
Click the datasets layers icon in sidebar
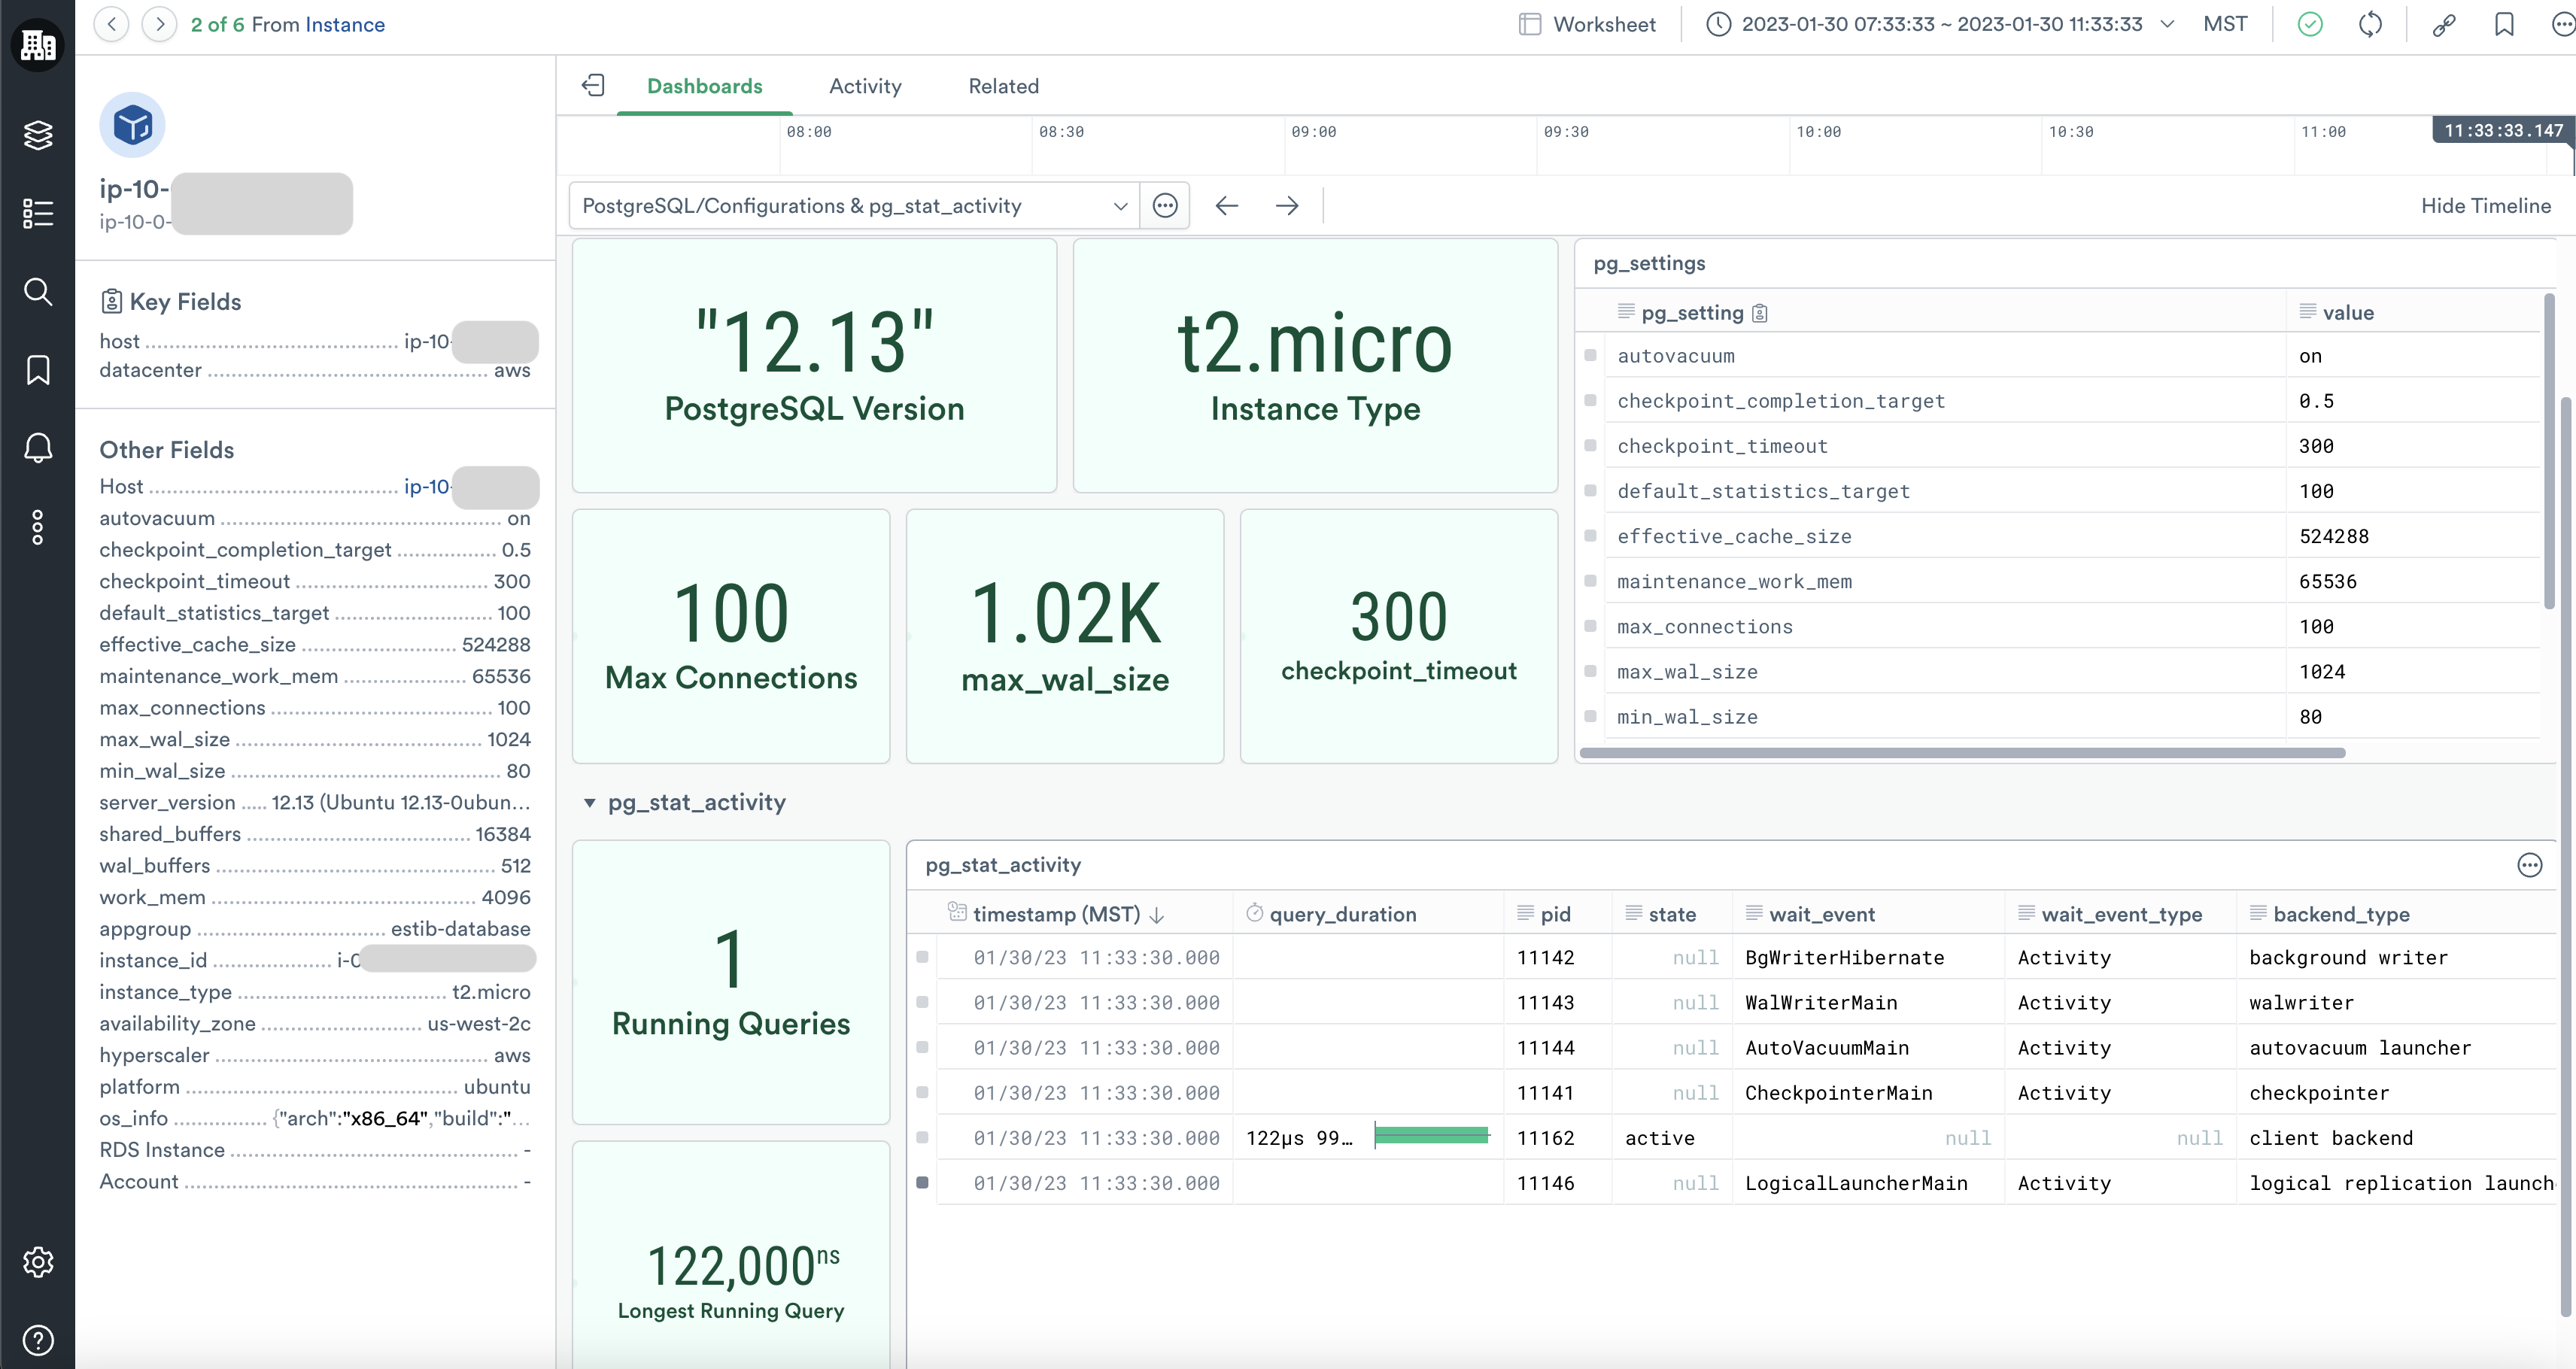coord(38,135)
